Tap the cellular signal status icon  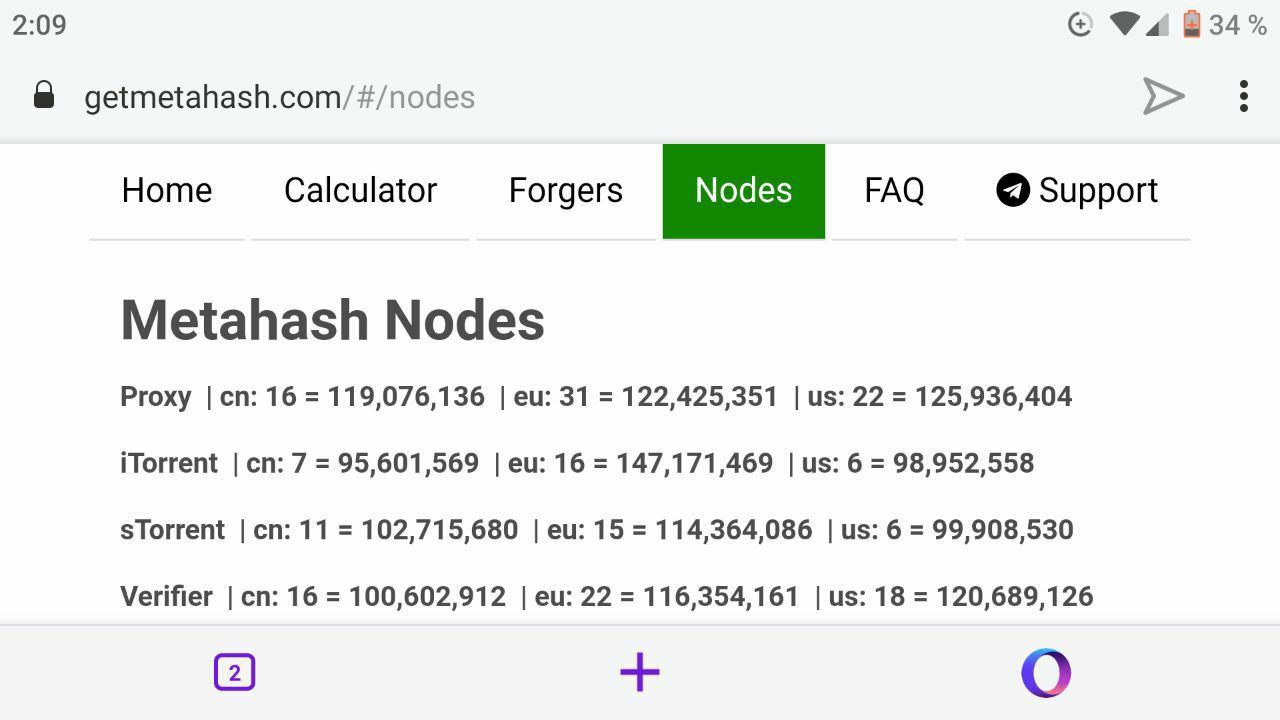pyautogui.click(x=1157, y=24)
